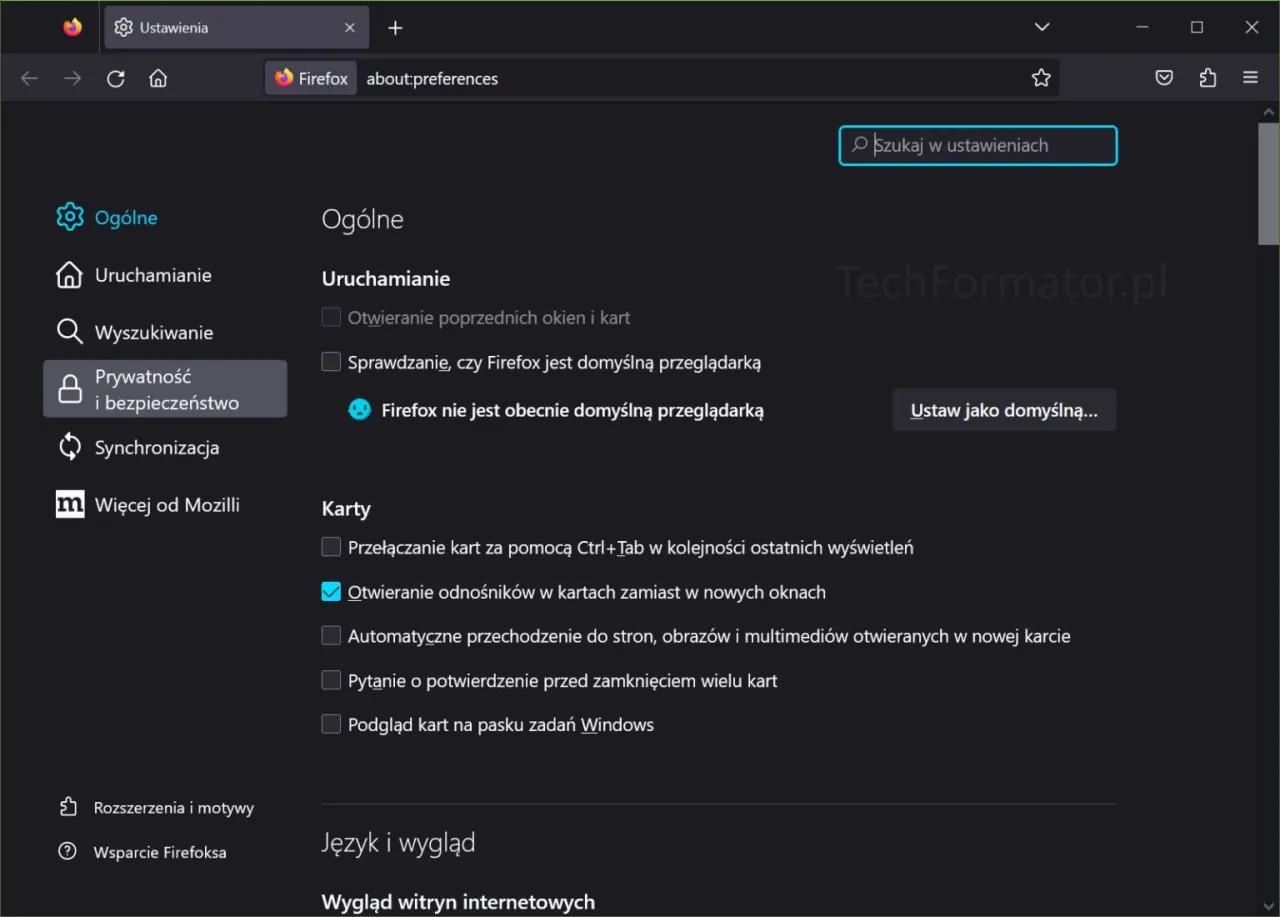Click the Firefox identity box in address bar
Screen dimensions: 1280x917
click(311, 78)
